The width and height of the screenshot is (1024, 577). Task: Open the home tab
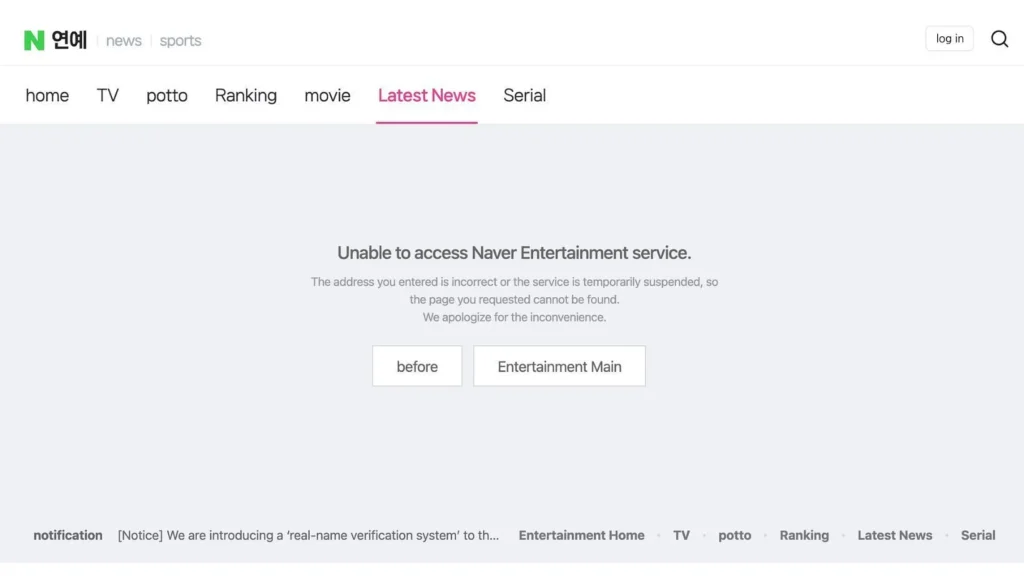click(47, 95)
